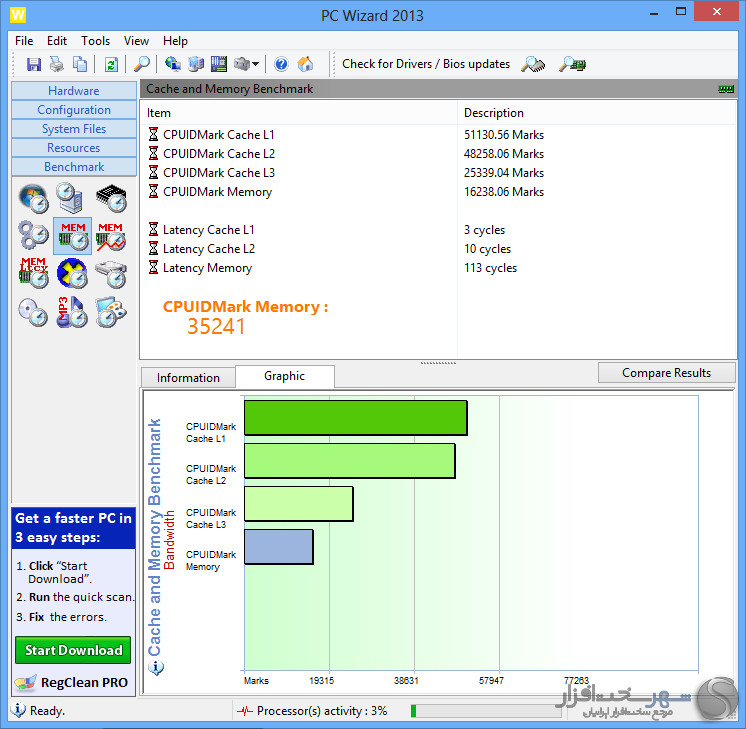746x729 pixels.
Task: Select the DirectX benchmark icon
Action: click(72, 273)
